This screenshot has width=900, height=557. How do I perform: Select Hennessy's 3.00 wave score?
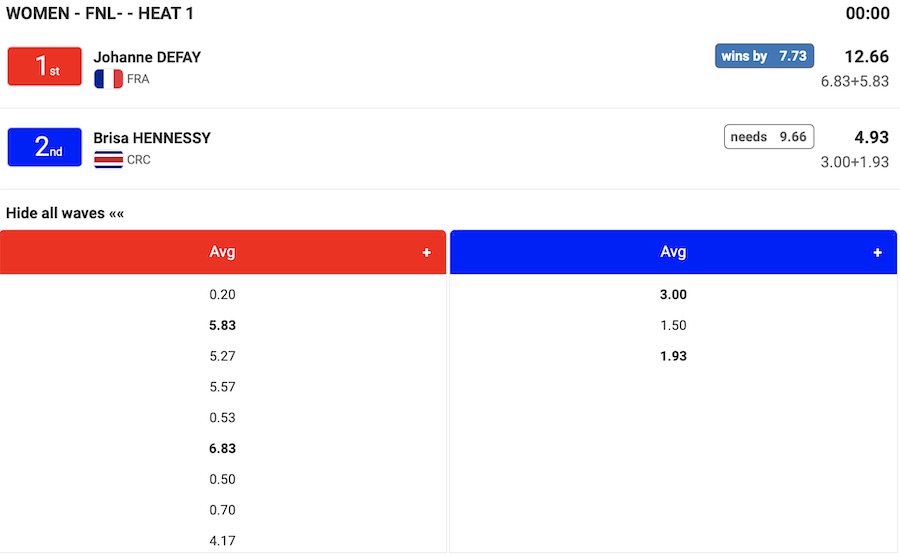[673, 295]
